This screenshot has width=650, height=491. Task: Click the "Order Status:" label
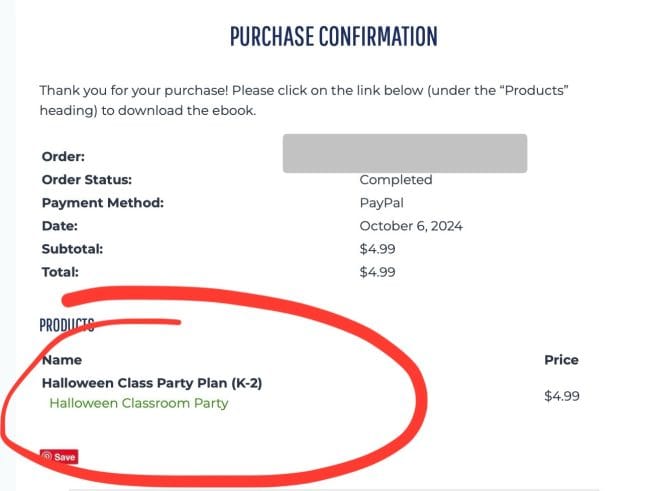click(x=87, y=180)
